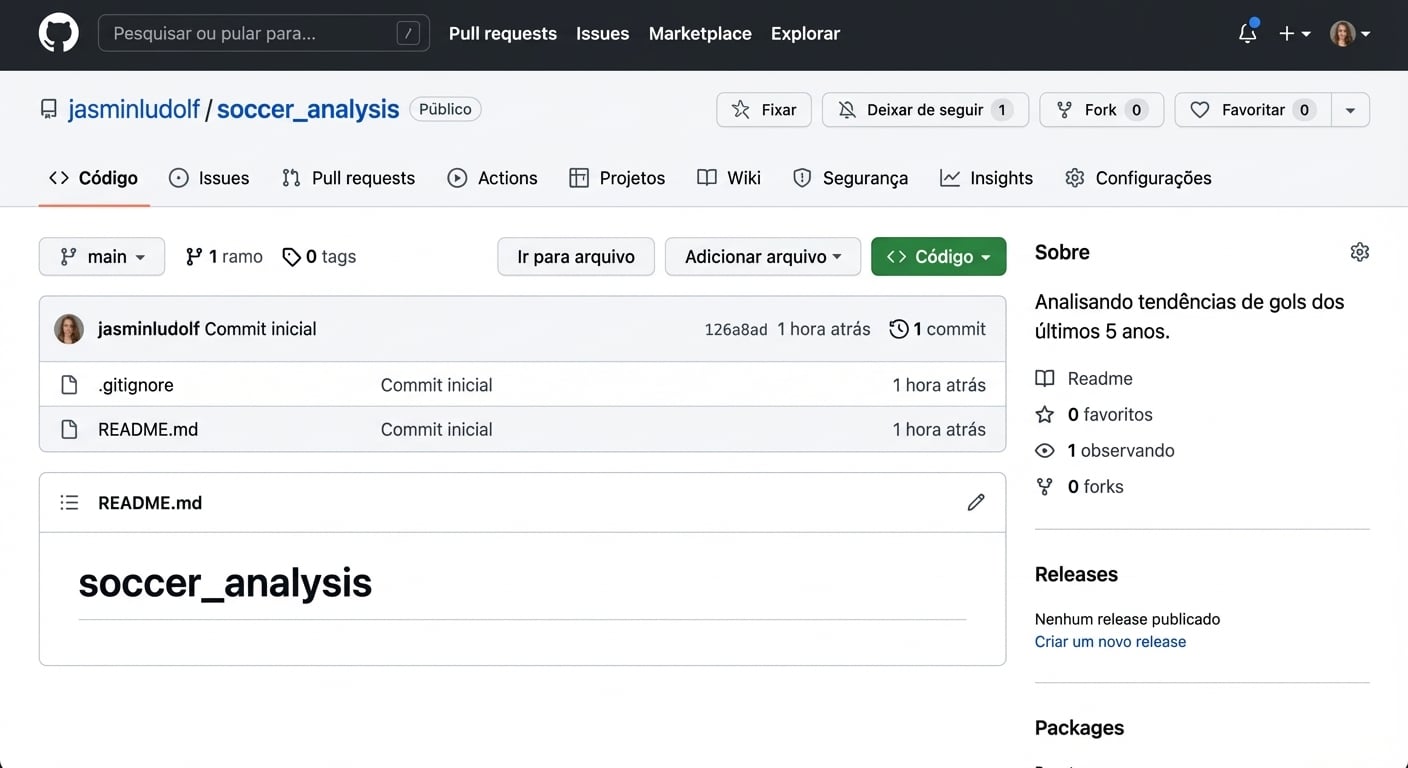Switch to the repository Issues tab

click(209, 178)
